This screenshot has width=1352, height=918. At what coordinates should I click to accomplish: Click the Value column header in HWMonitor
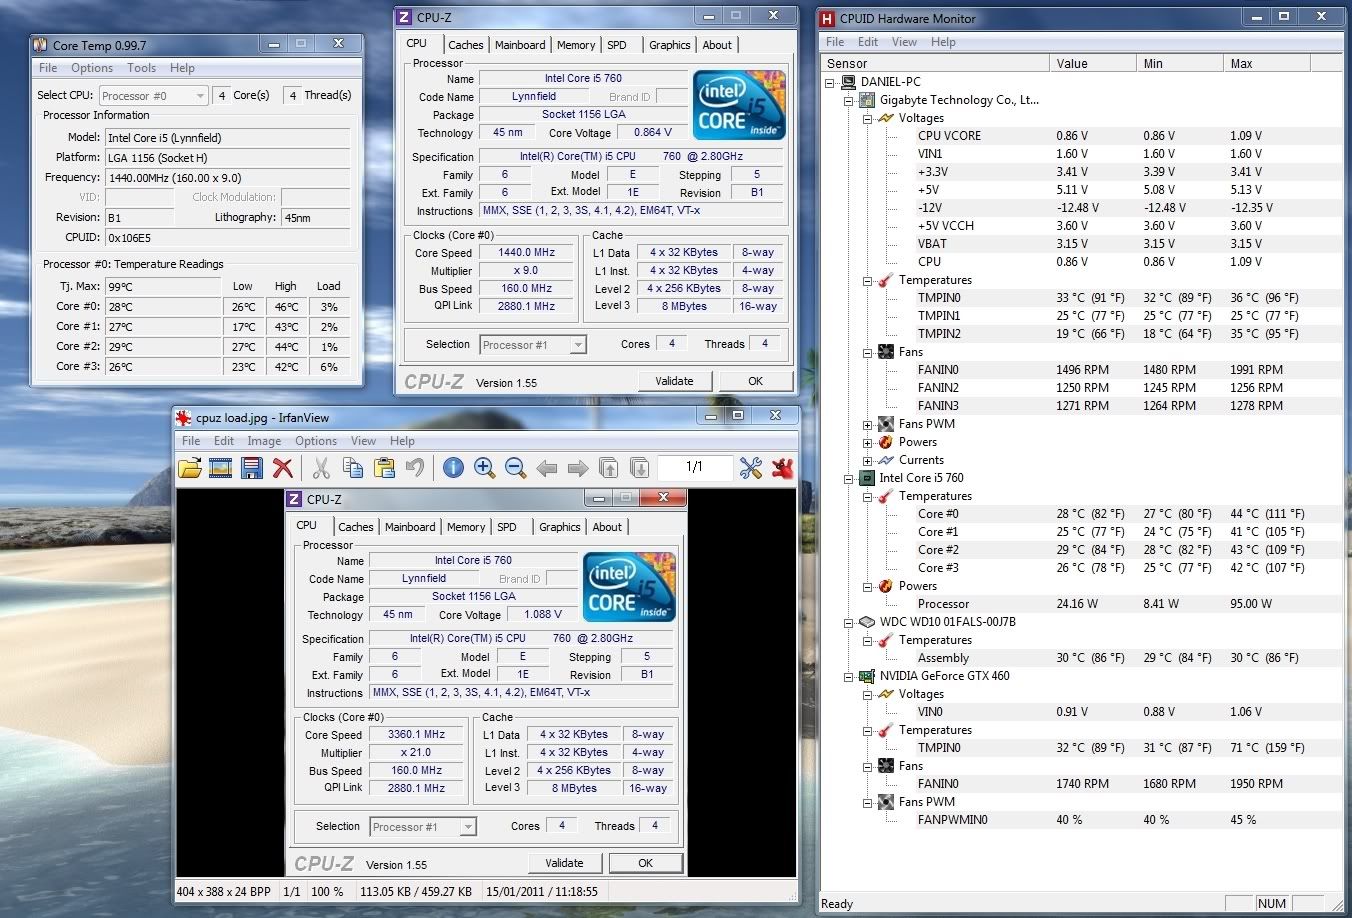(1093, 63)
